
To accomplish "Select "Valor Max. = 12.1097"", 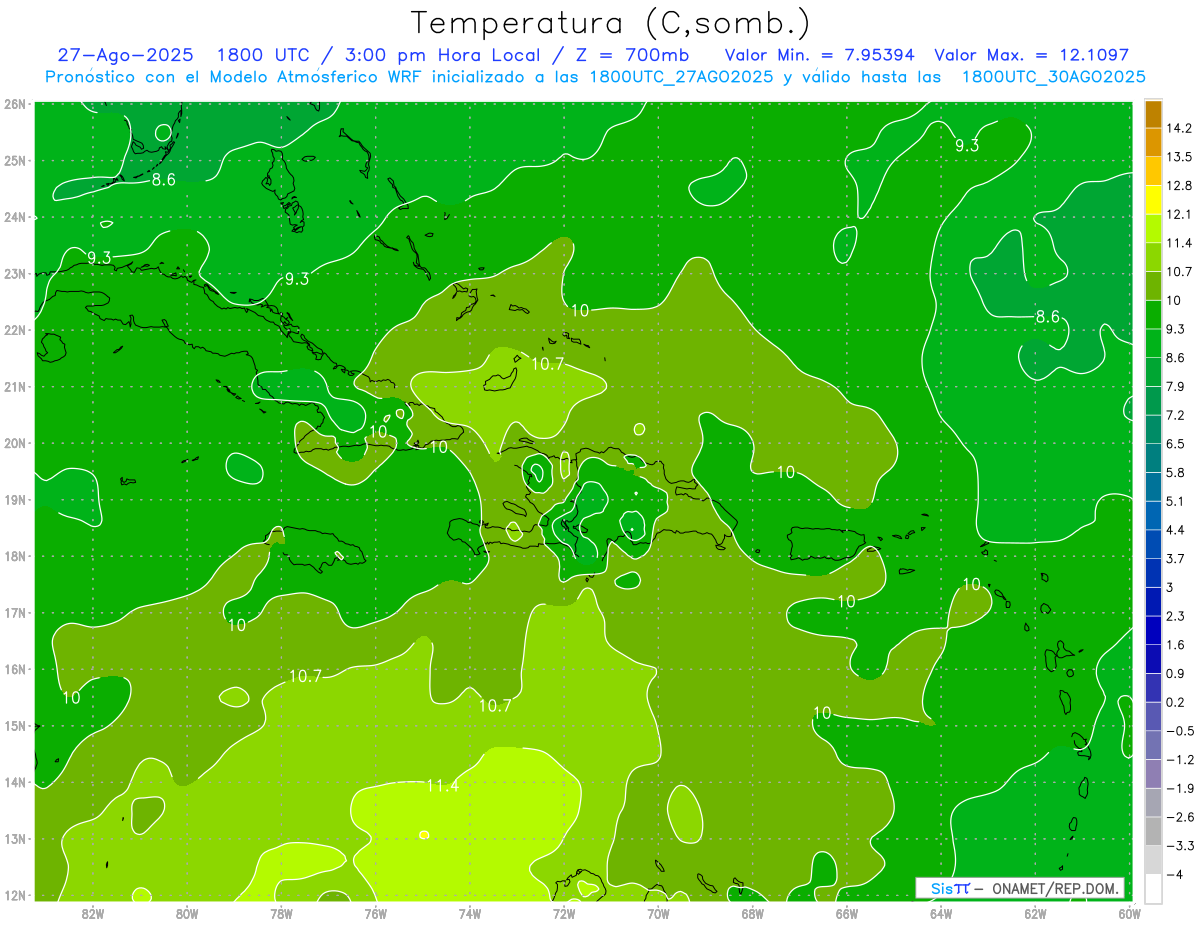I will 1031,56.
